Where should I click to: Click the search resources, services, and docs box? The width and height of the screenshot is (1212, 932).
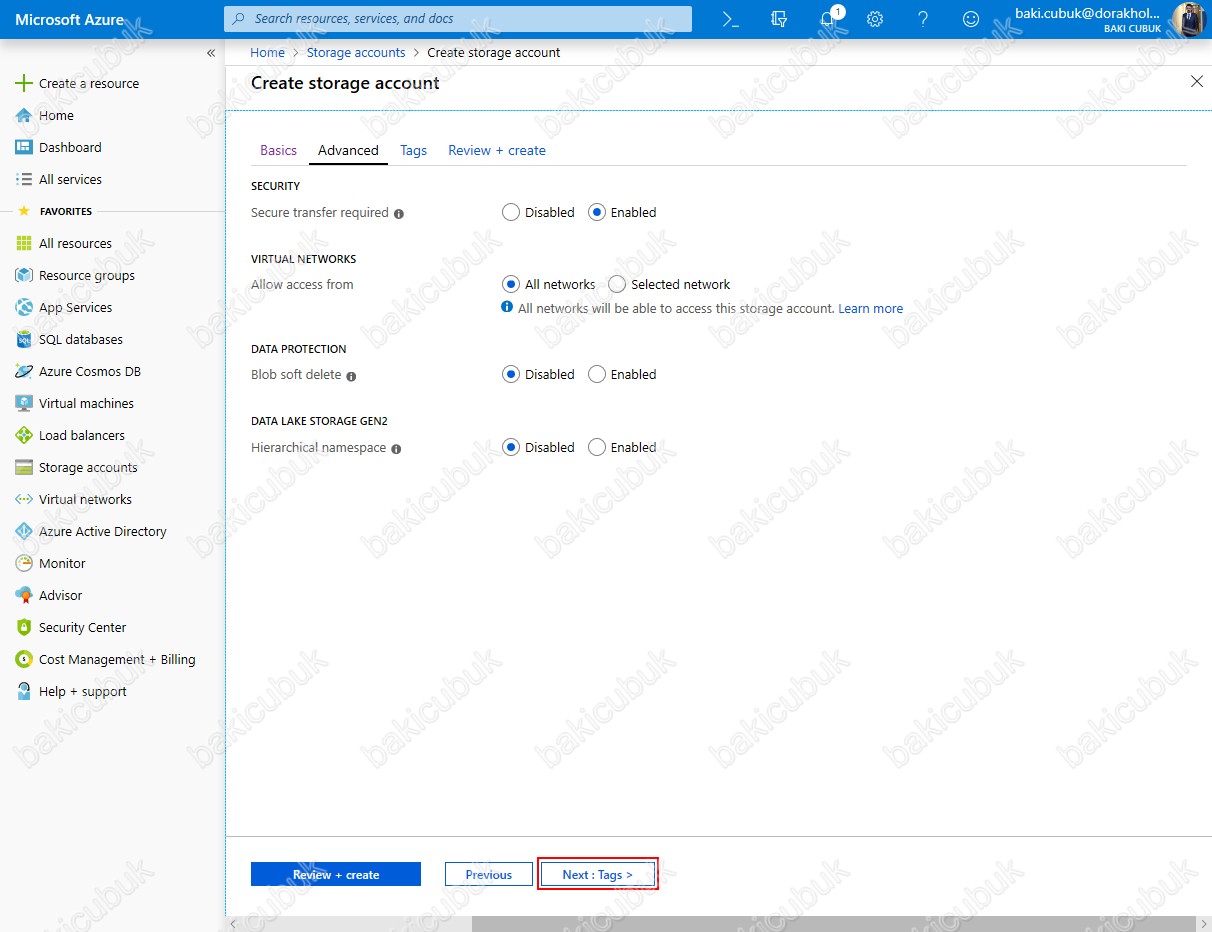point(458,19)
